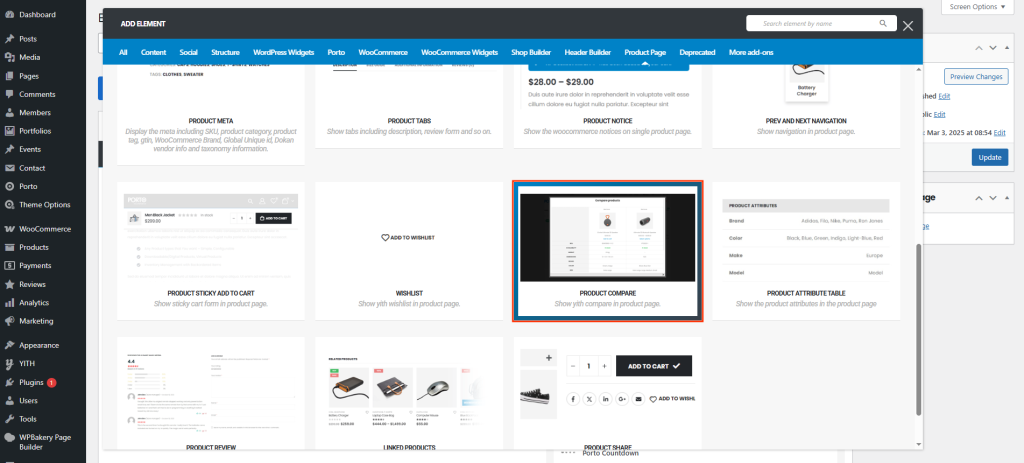Select the Product Compare element thumbnail

click(607, 238)
